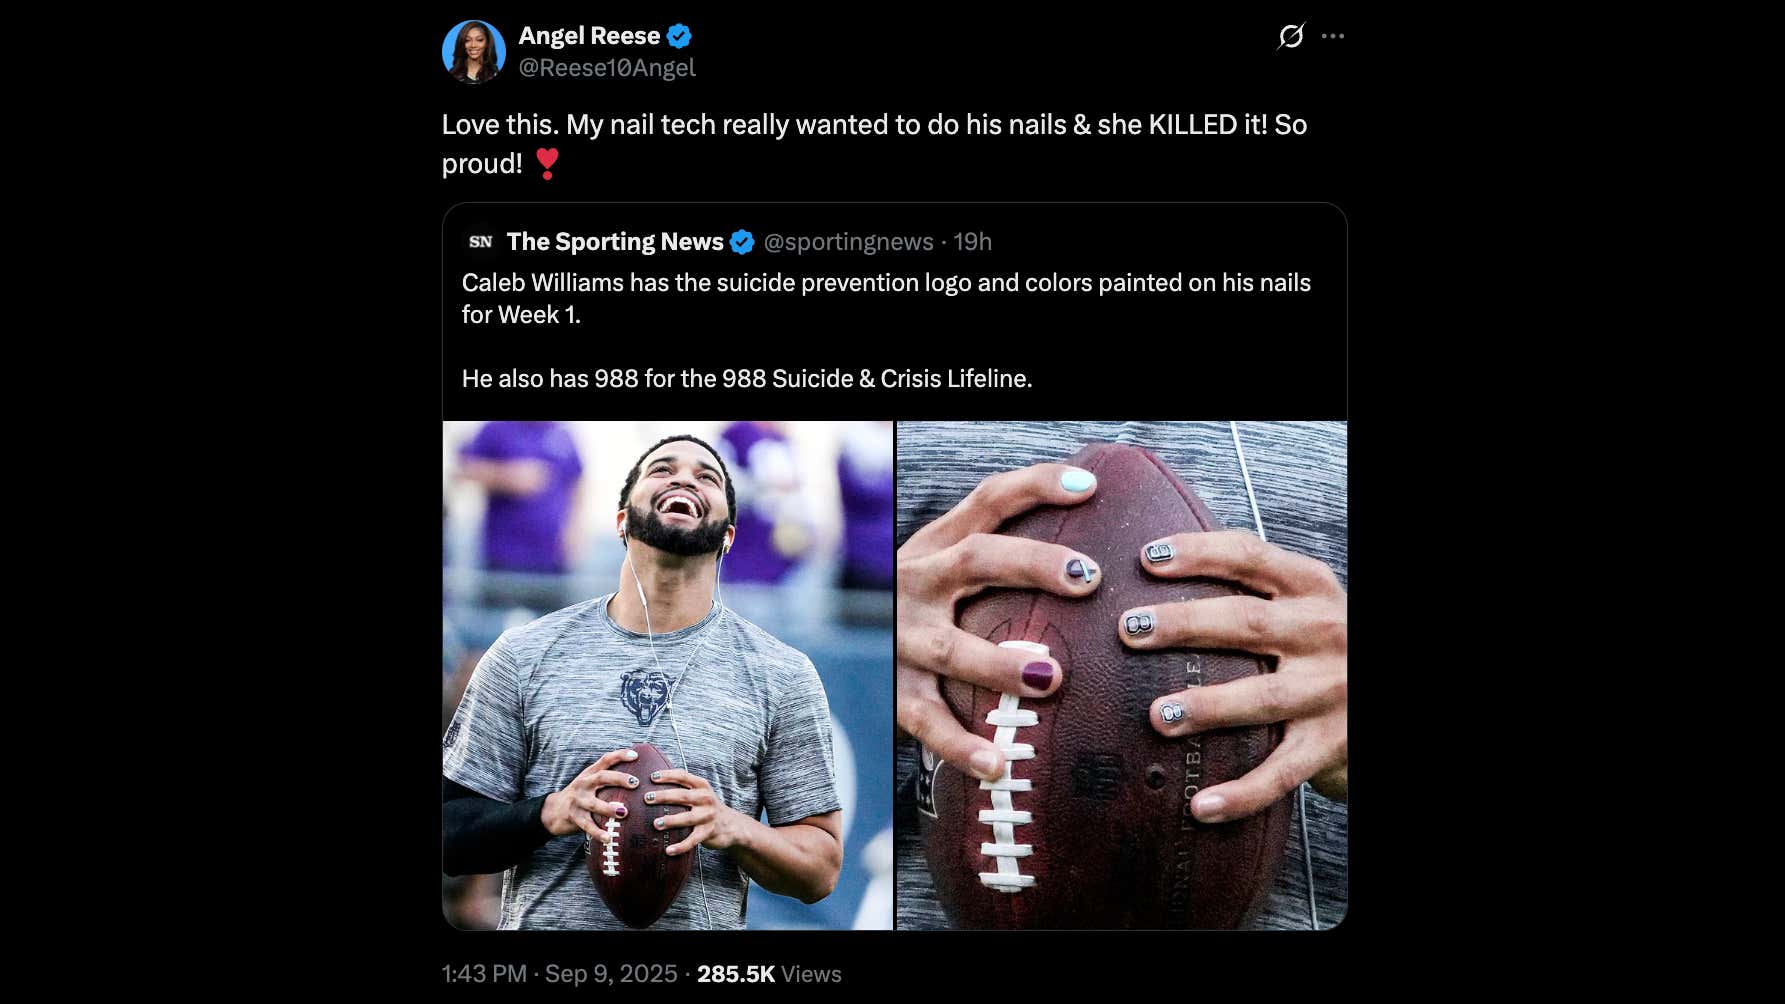Screen dimensions: 1785x1004
Task: Select The Sporting News display name
Action: click(615, 241)
